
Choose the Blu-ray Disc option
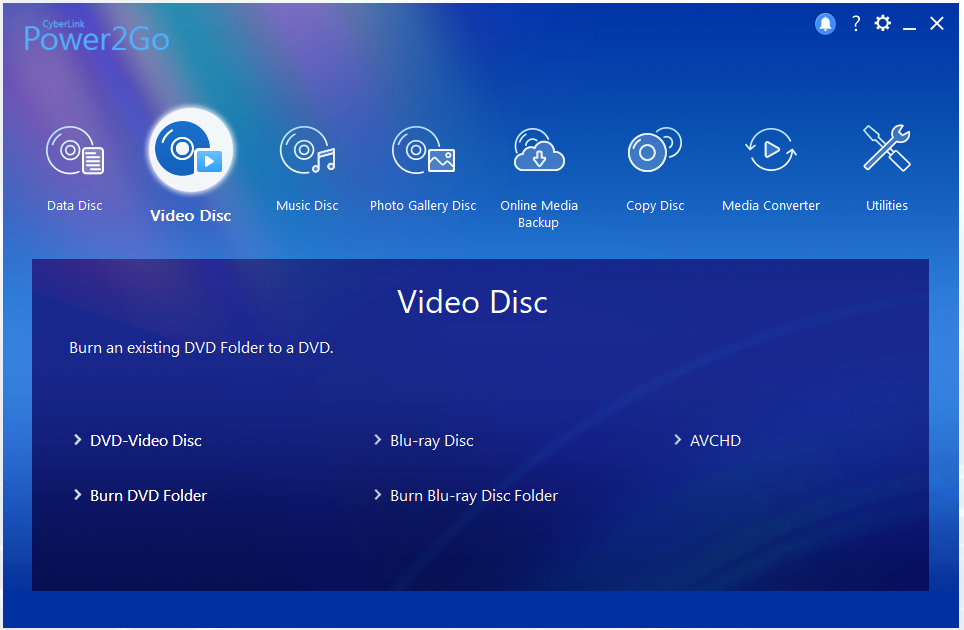(432, 441)
